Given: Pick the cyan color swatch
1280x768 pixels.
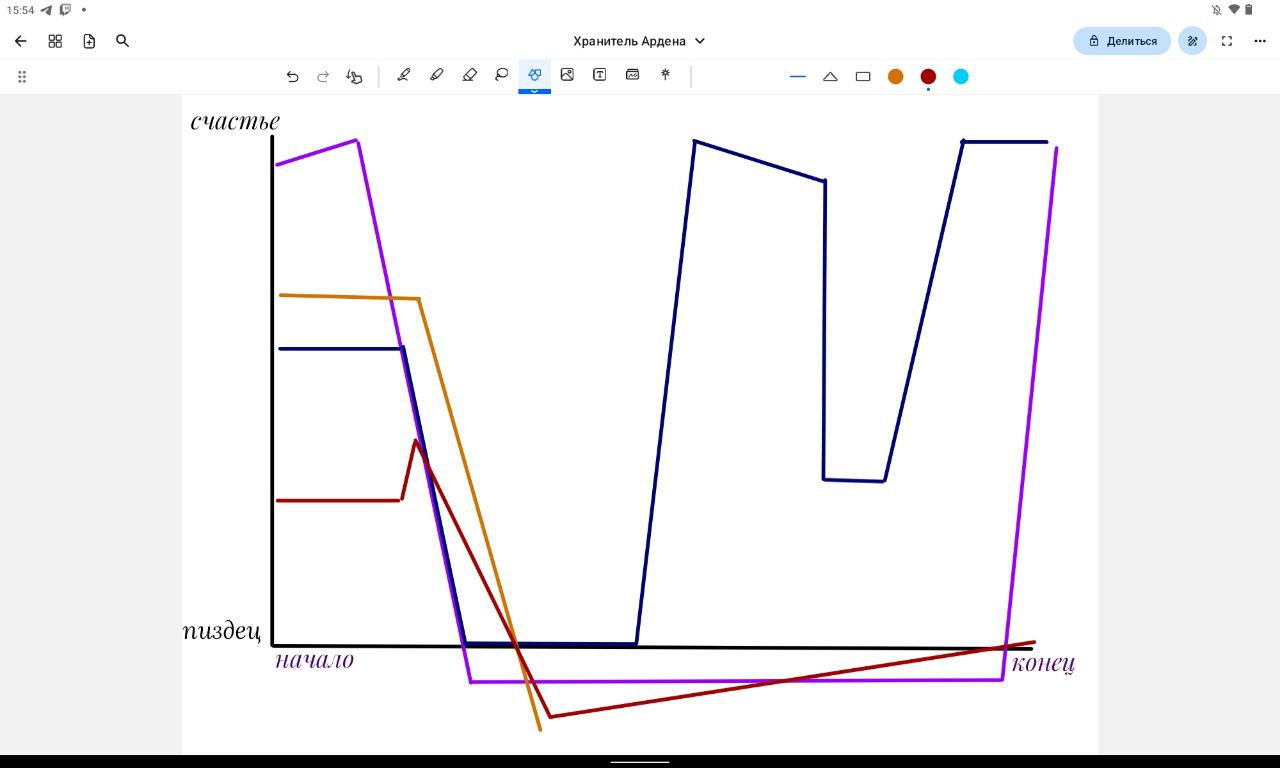Looking at the screenshot, I should pyautogui.click(x=961, y=76).
